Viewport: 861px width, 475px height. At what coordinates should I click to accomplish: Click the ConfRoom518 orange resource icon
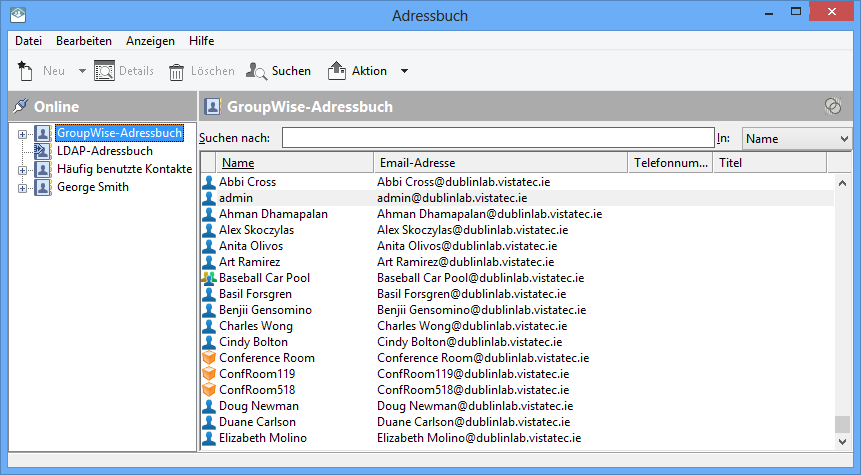(209, 390)
